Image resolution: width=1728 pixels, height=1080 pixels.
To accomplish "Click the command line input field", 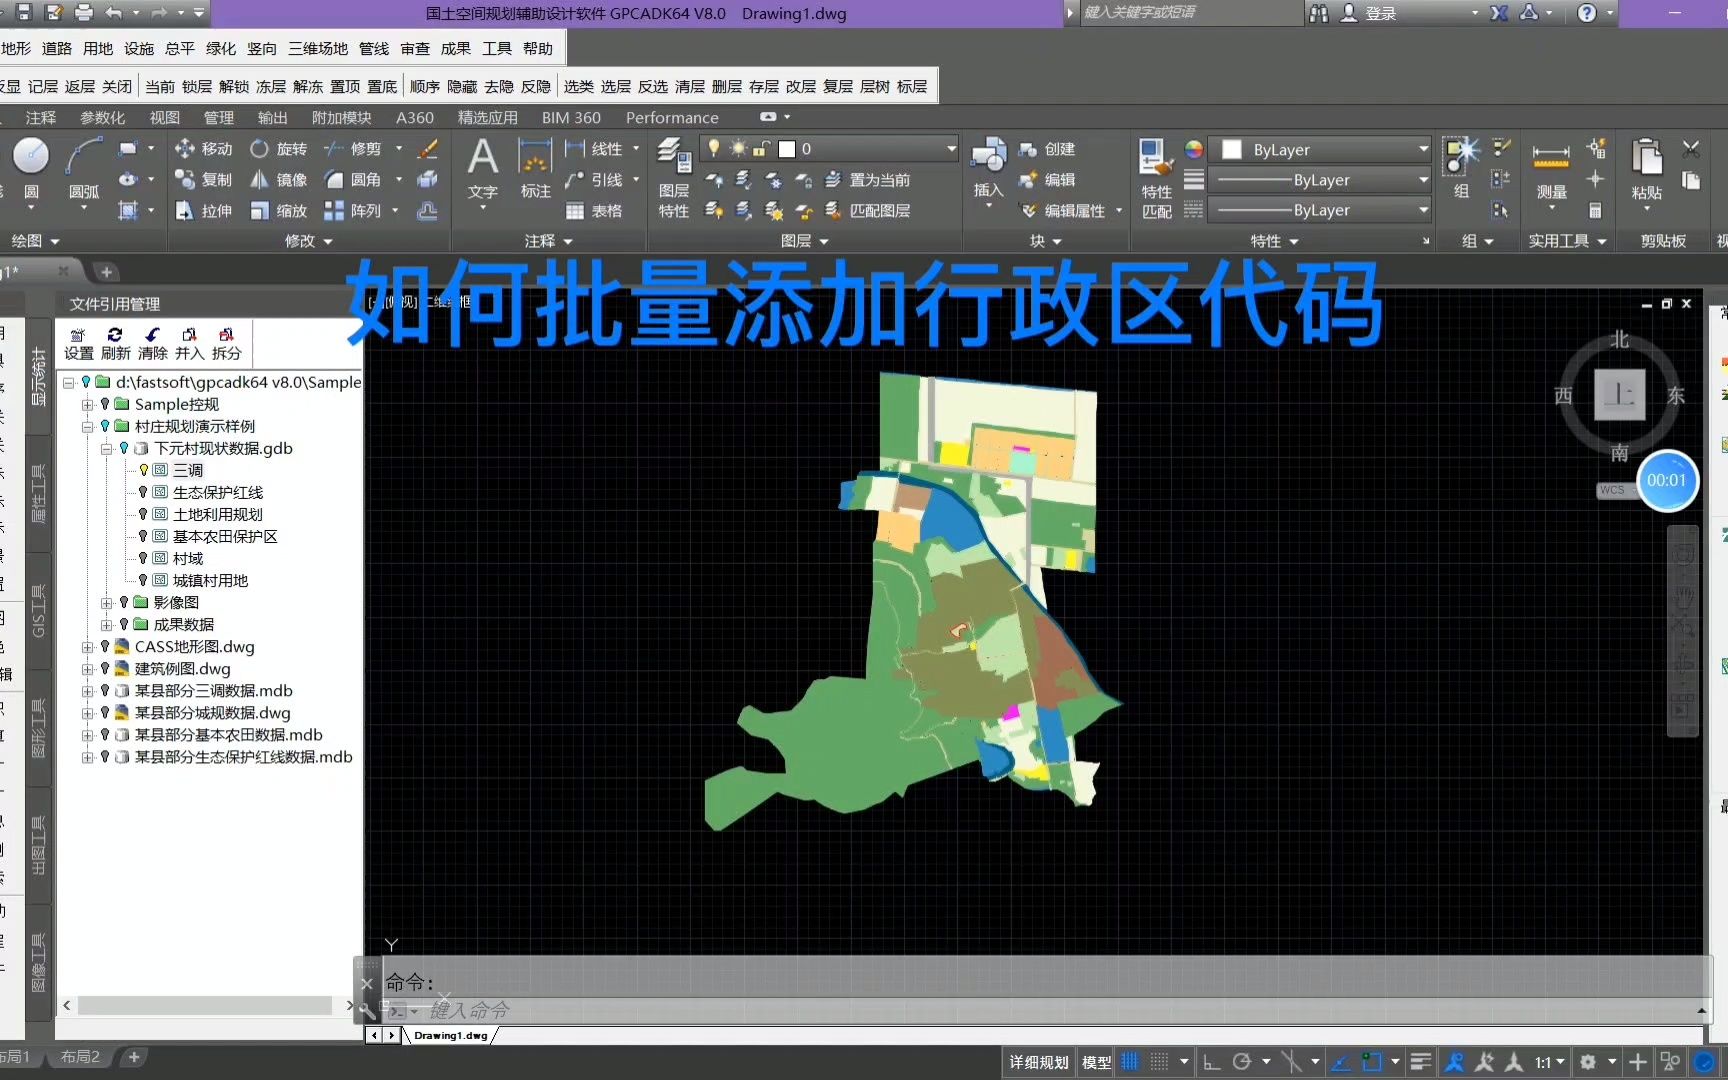I will click(1040, 1011).
